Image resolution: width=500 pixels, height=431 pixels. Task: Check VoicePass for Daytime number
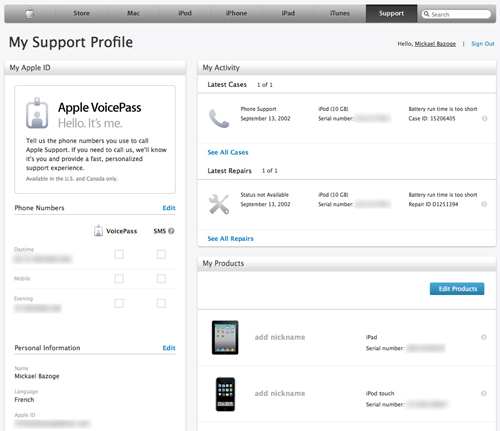tap(119, 254)
